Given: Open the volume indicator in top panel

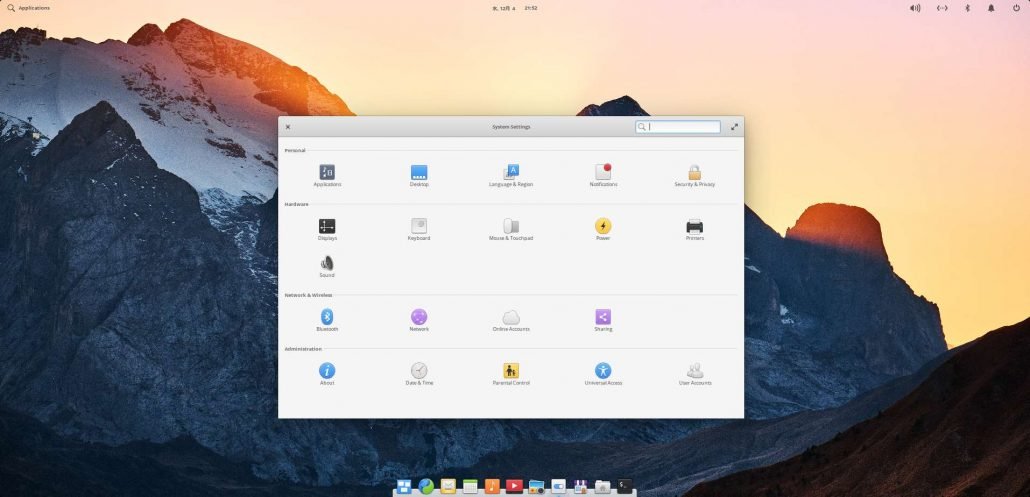Looking at the screenshot, I should click(x=915, y=8).
